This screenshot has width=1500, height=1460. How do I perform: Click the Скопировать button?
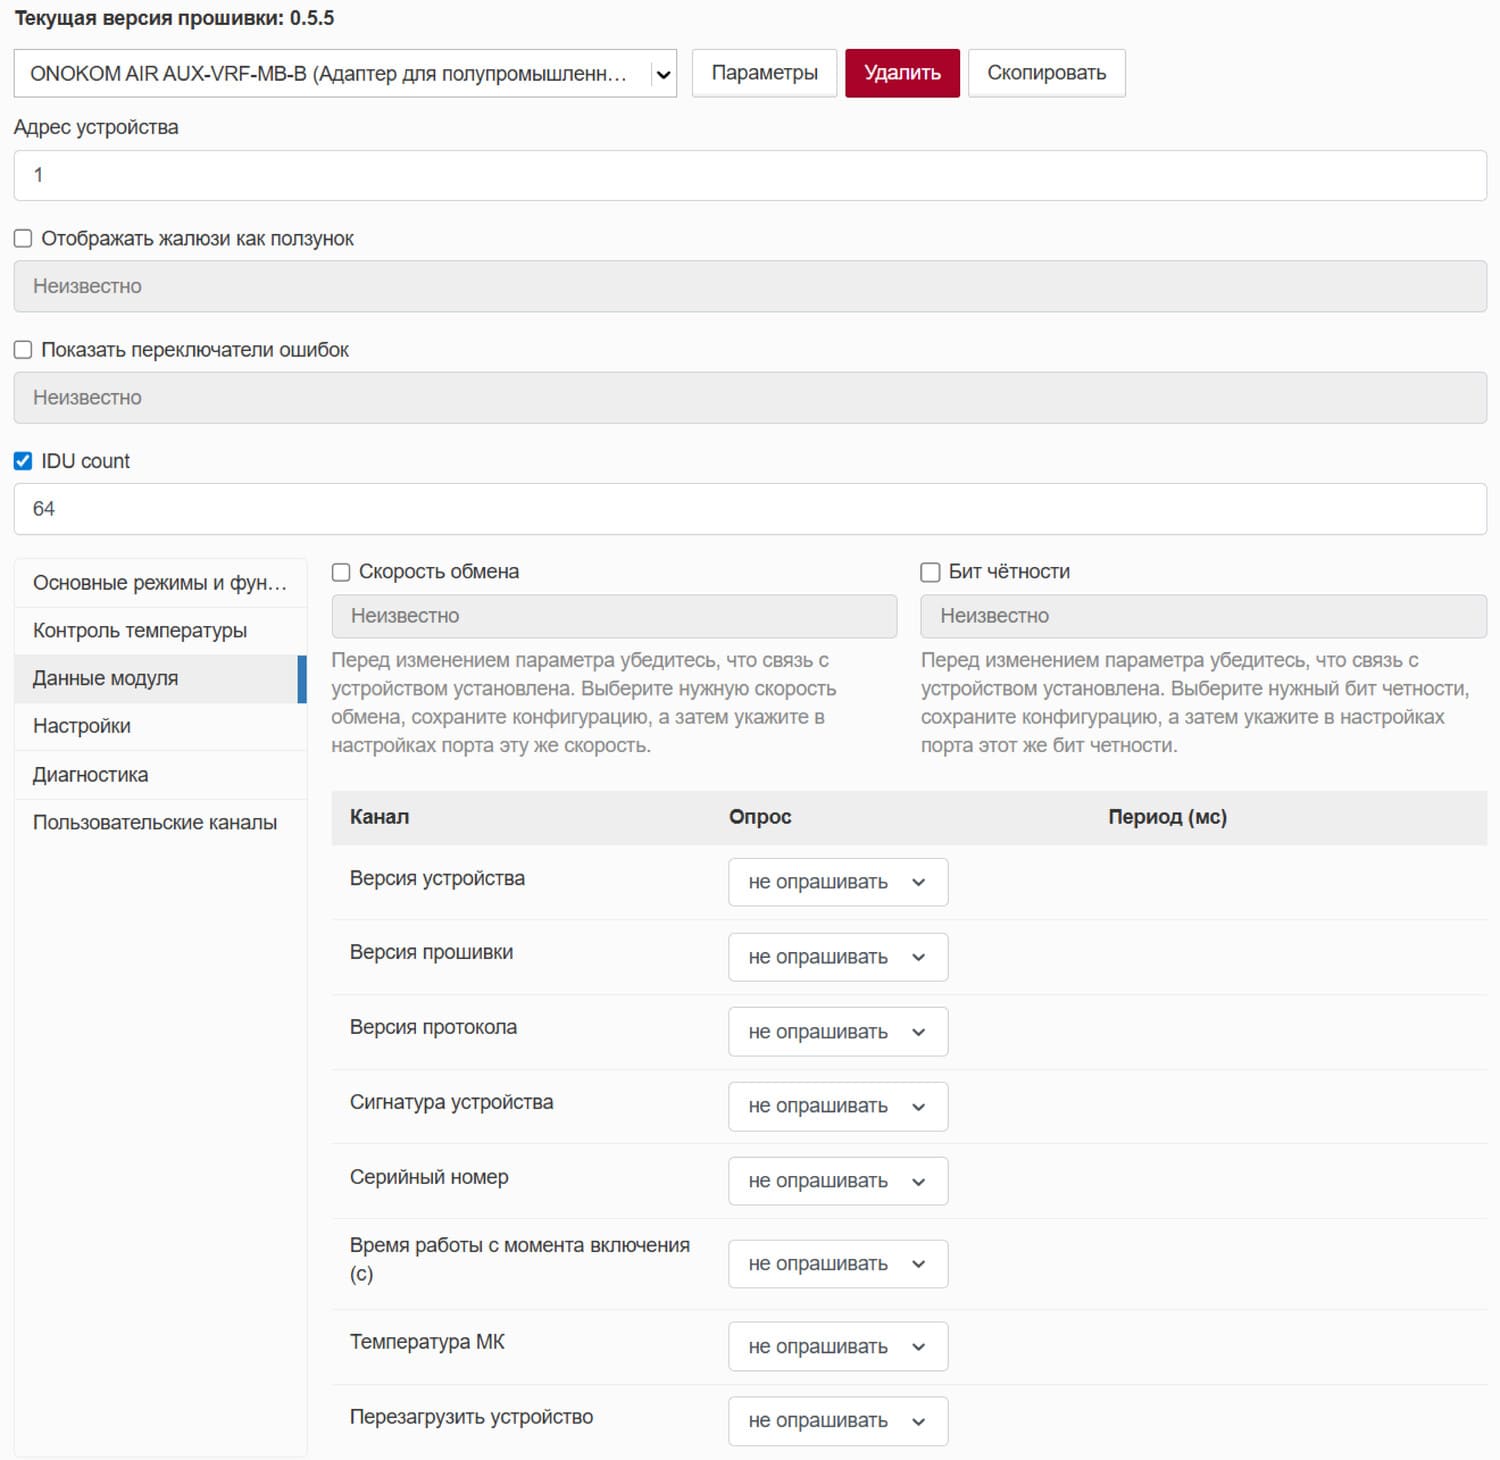[x=1046, y=74]
